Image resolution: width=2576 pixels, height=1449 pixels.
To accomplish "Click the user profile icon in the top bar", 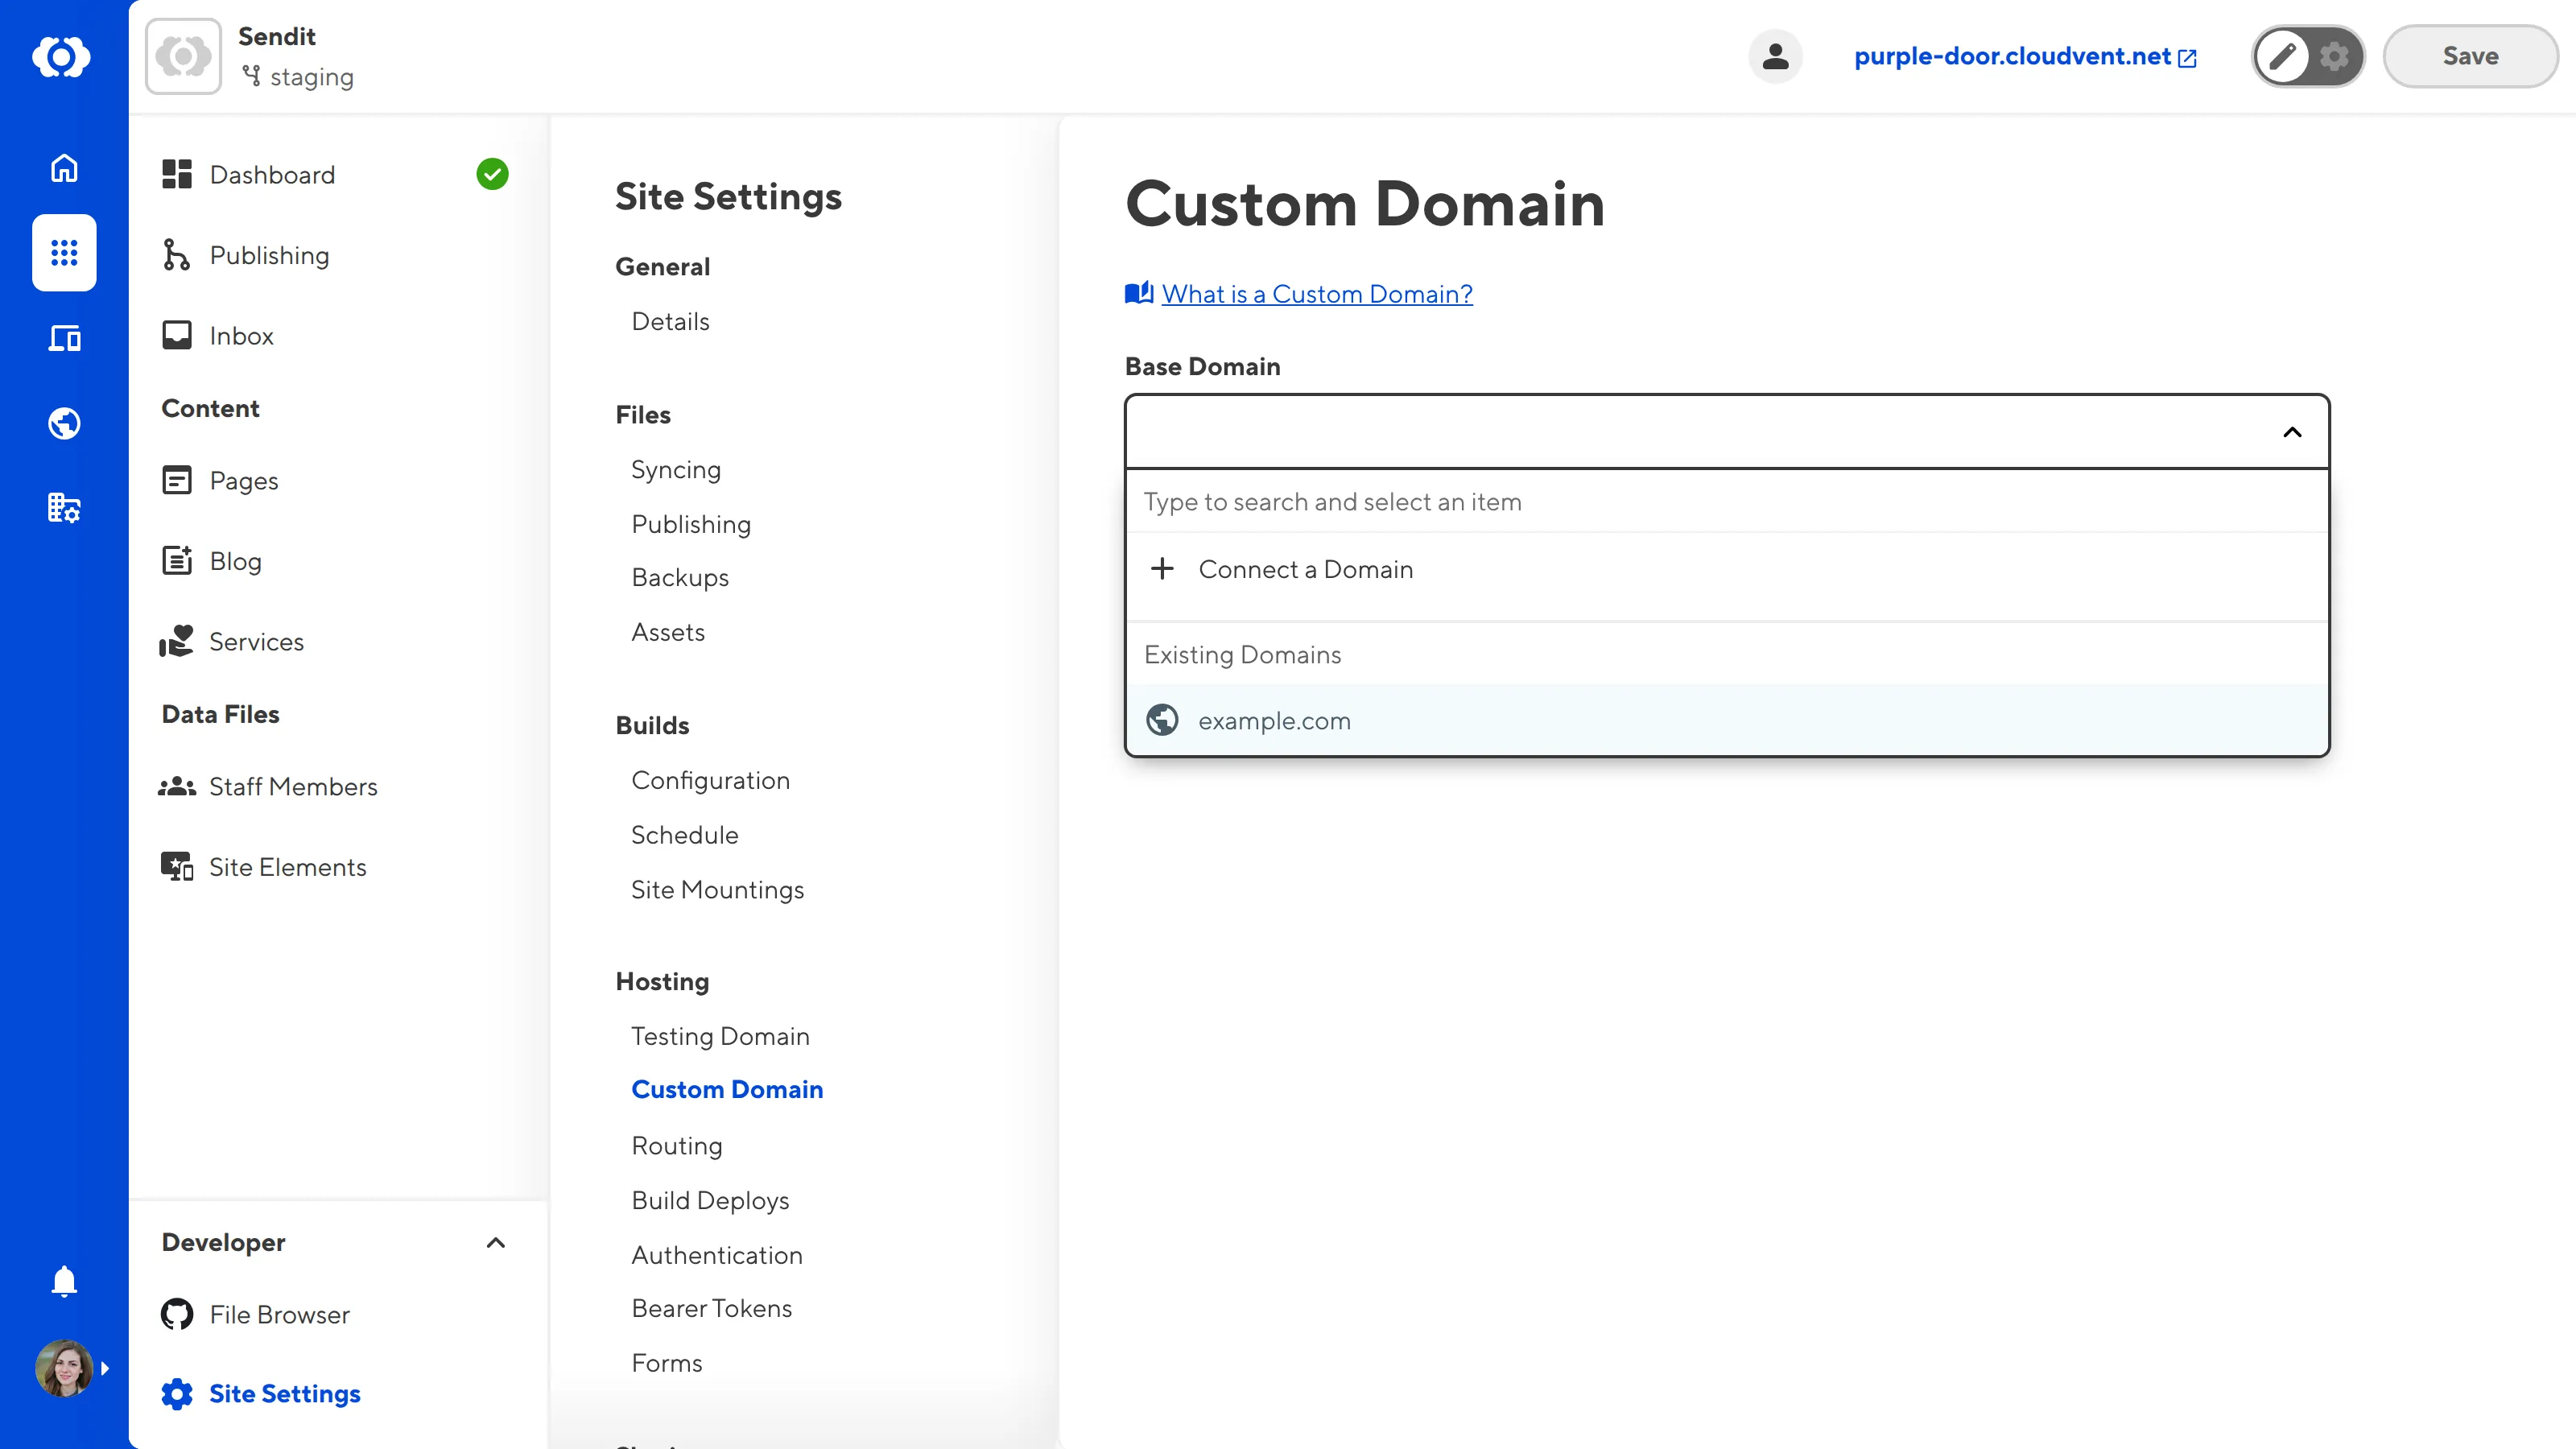I will [x=1775, y=56].
